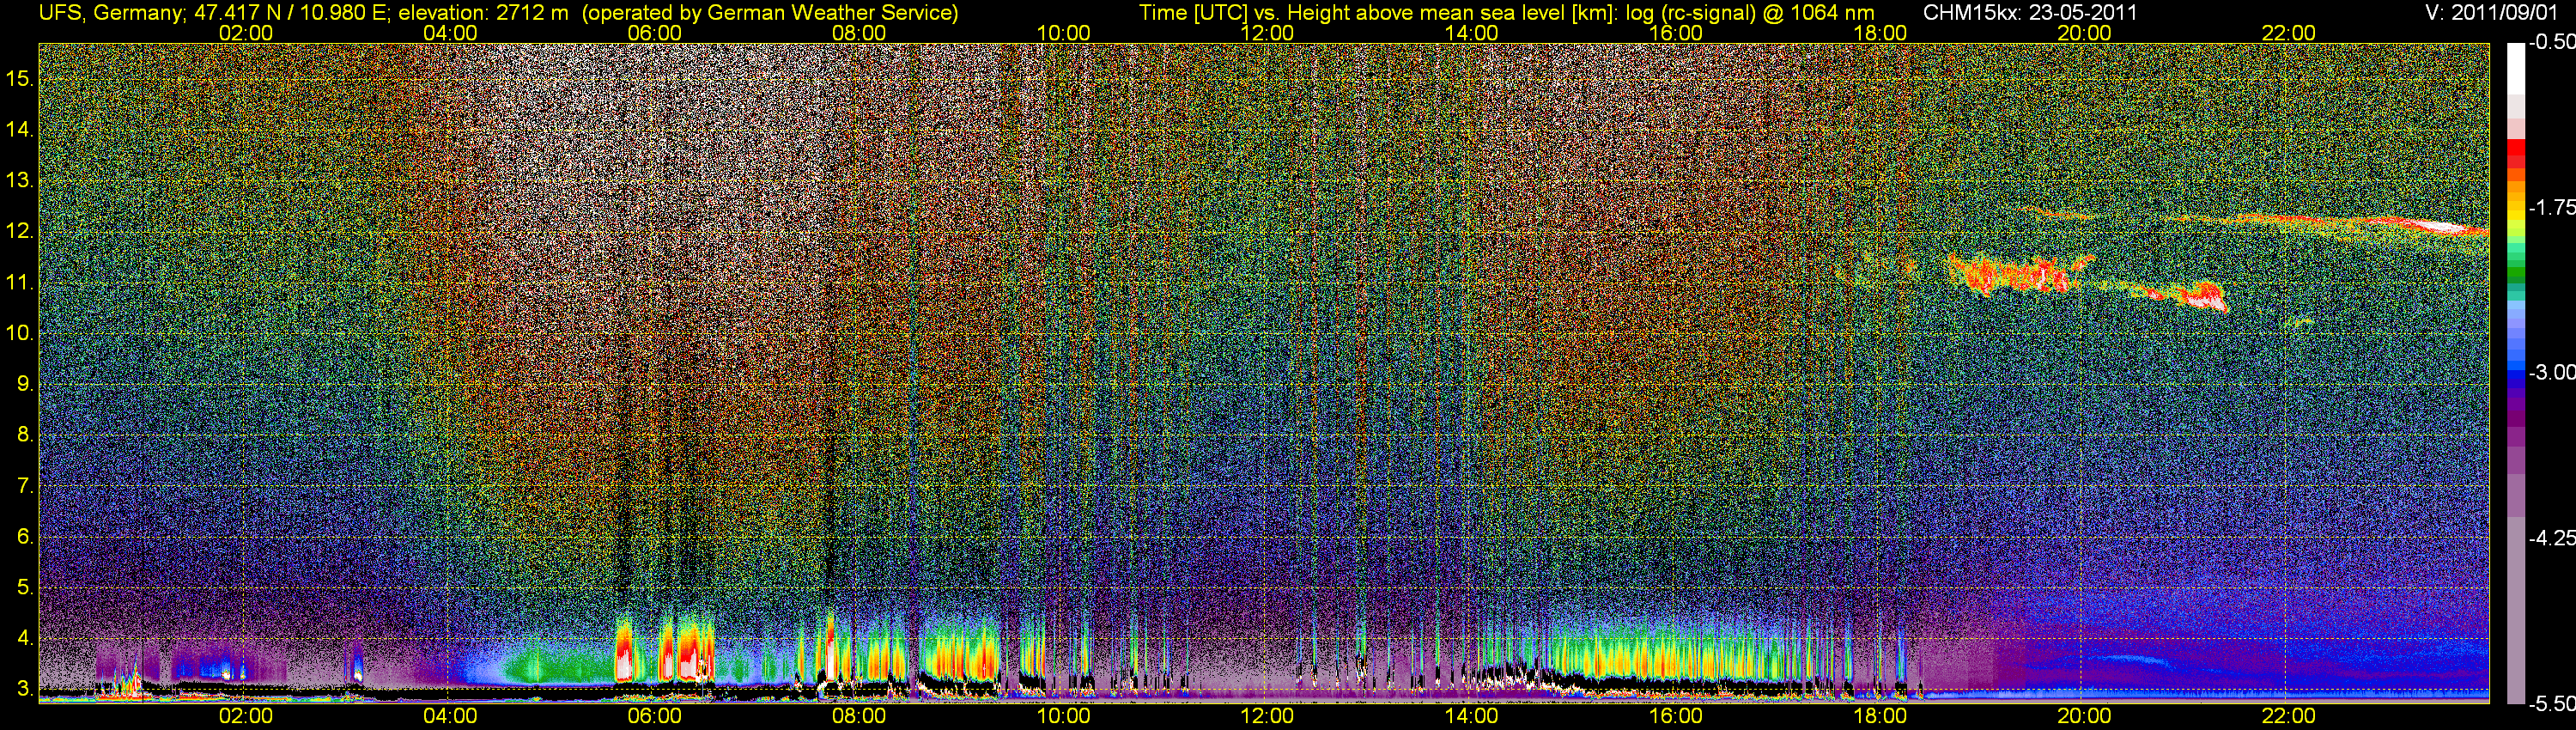Click the red cloud patch near 11 km
The image size is (2576, 730).
click(2012, 276)
